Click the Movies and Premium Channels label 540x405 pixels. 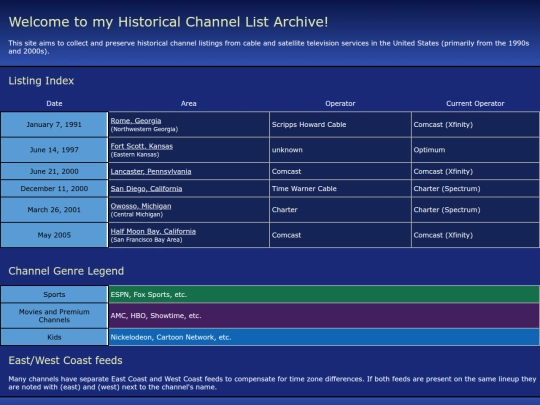click(54, 315)
